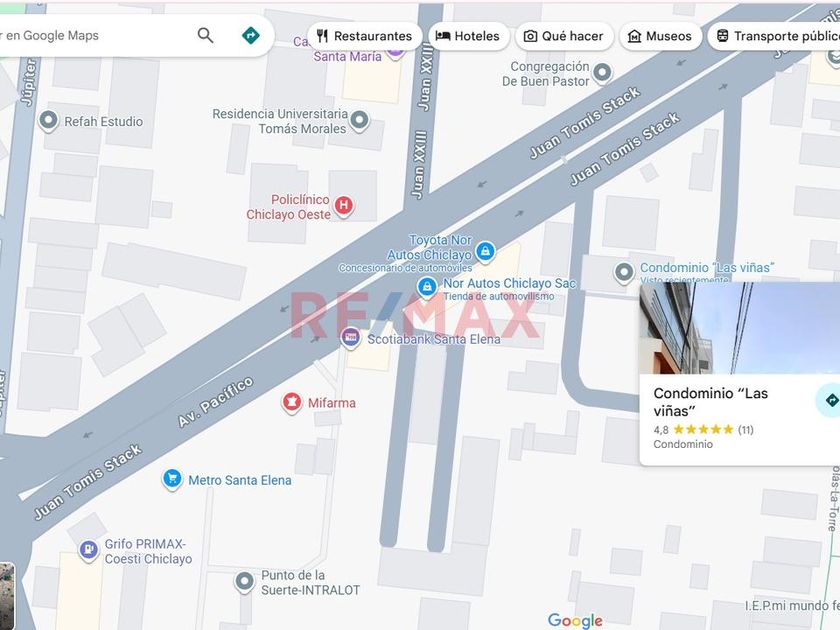The width and height of the screenshot is (840, 630).
Task: Click the Toyota Nor Autos Chiclayo marker
Action: [485, 251]
